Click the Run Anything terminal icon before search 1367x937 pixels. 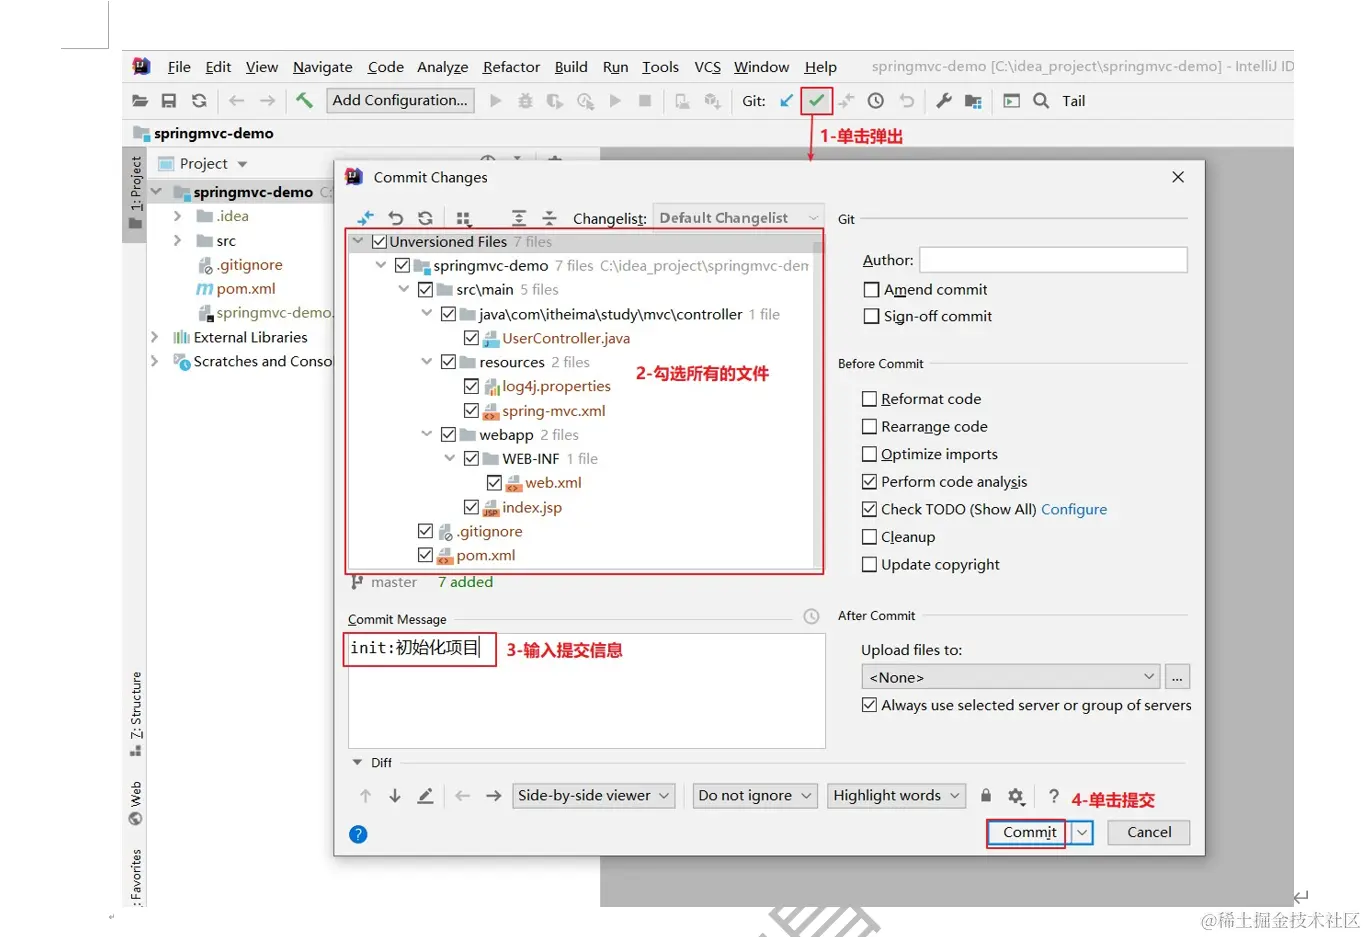coord(1012,101)
